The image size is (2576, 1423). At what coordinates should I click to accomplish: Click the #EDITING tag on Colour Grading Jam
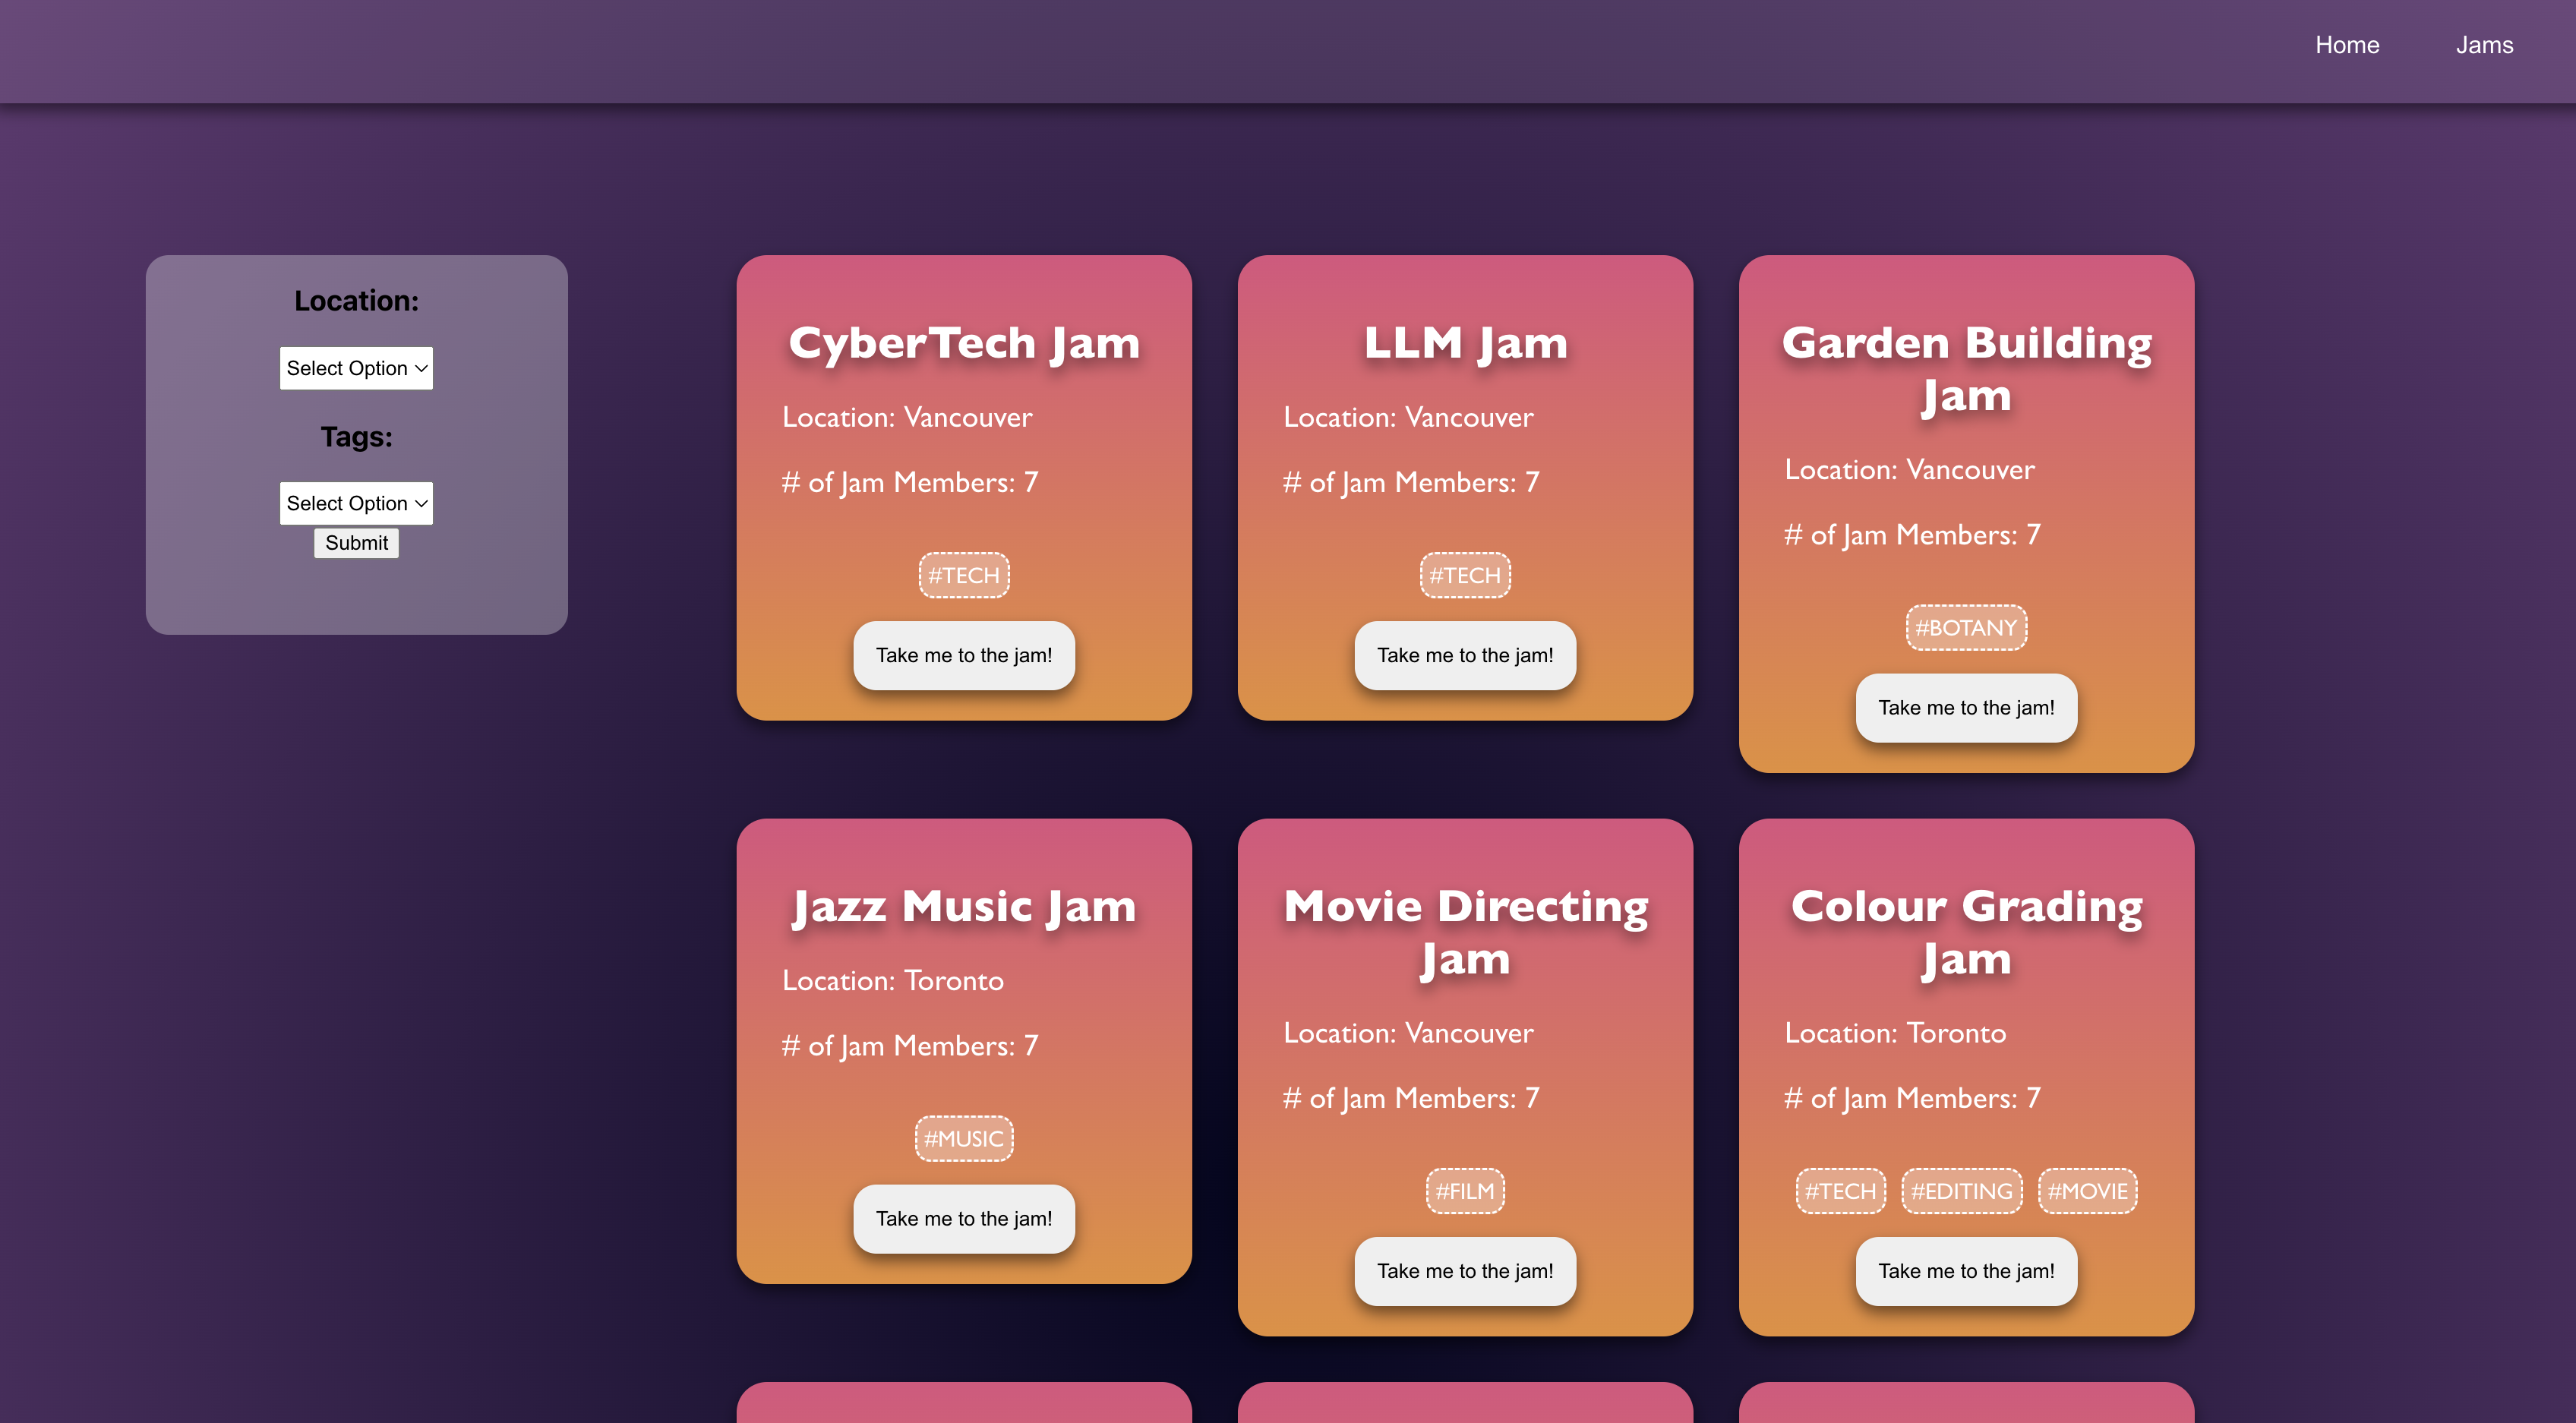(1961, 1191)
